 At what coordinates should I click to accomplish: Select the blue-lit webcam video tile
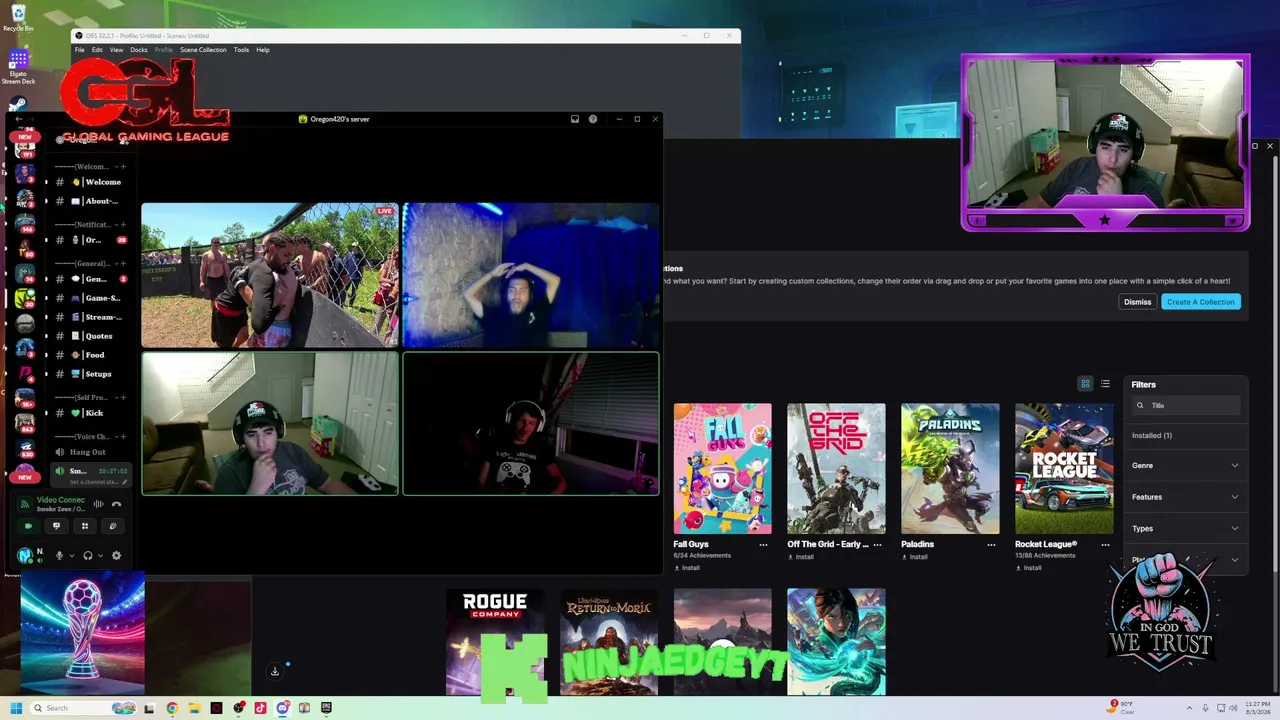[x=531, y=275]
